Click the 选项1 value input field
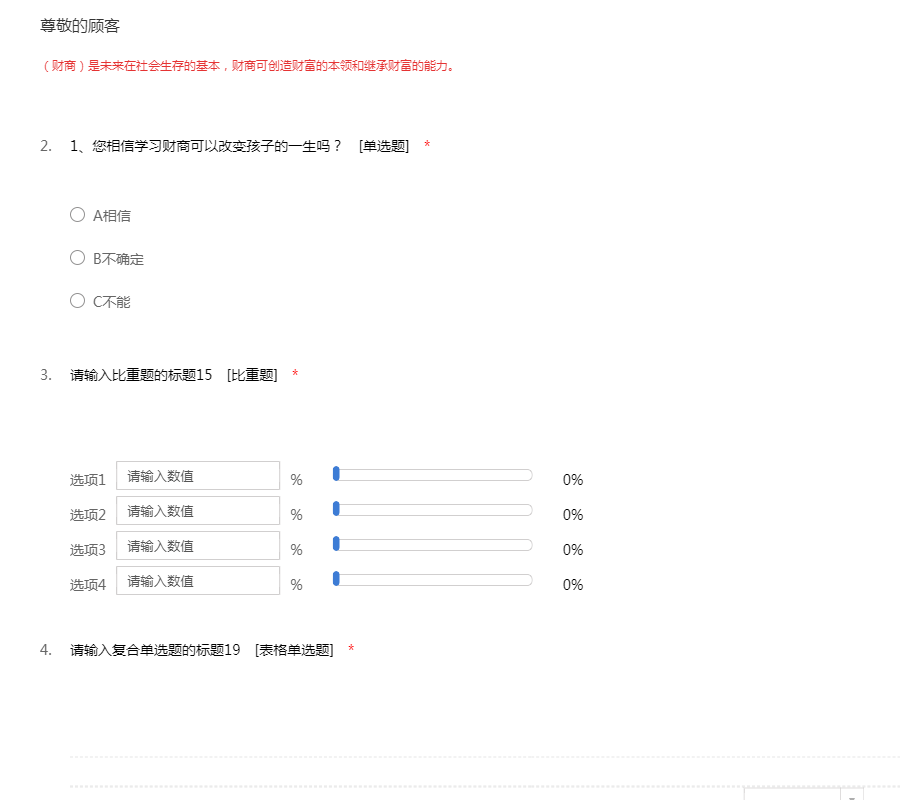This screenshot has width=900, height=800. (198, 476)
